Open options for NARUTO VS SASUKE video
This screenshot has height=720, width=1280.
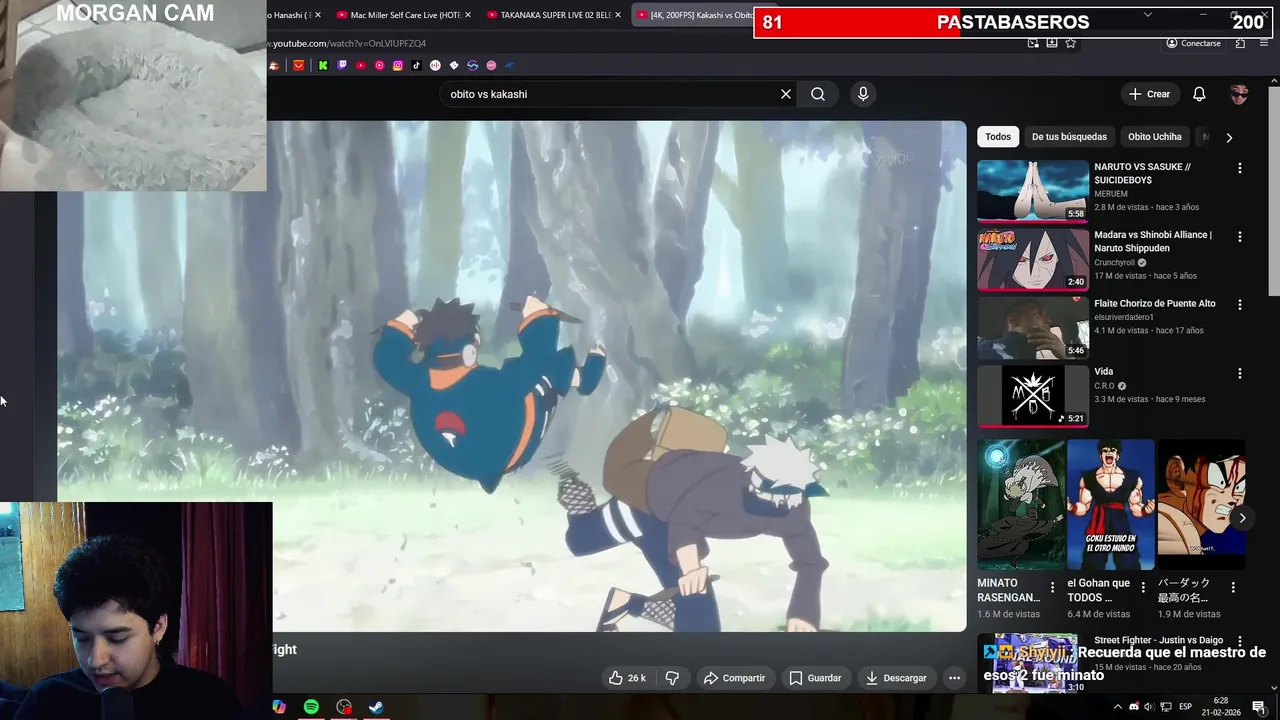point(1240,169)
